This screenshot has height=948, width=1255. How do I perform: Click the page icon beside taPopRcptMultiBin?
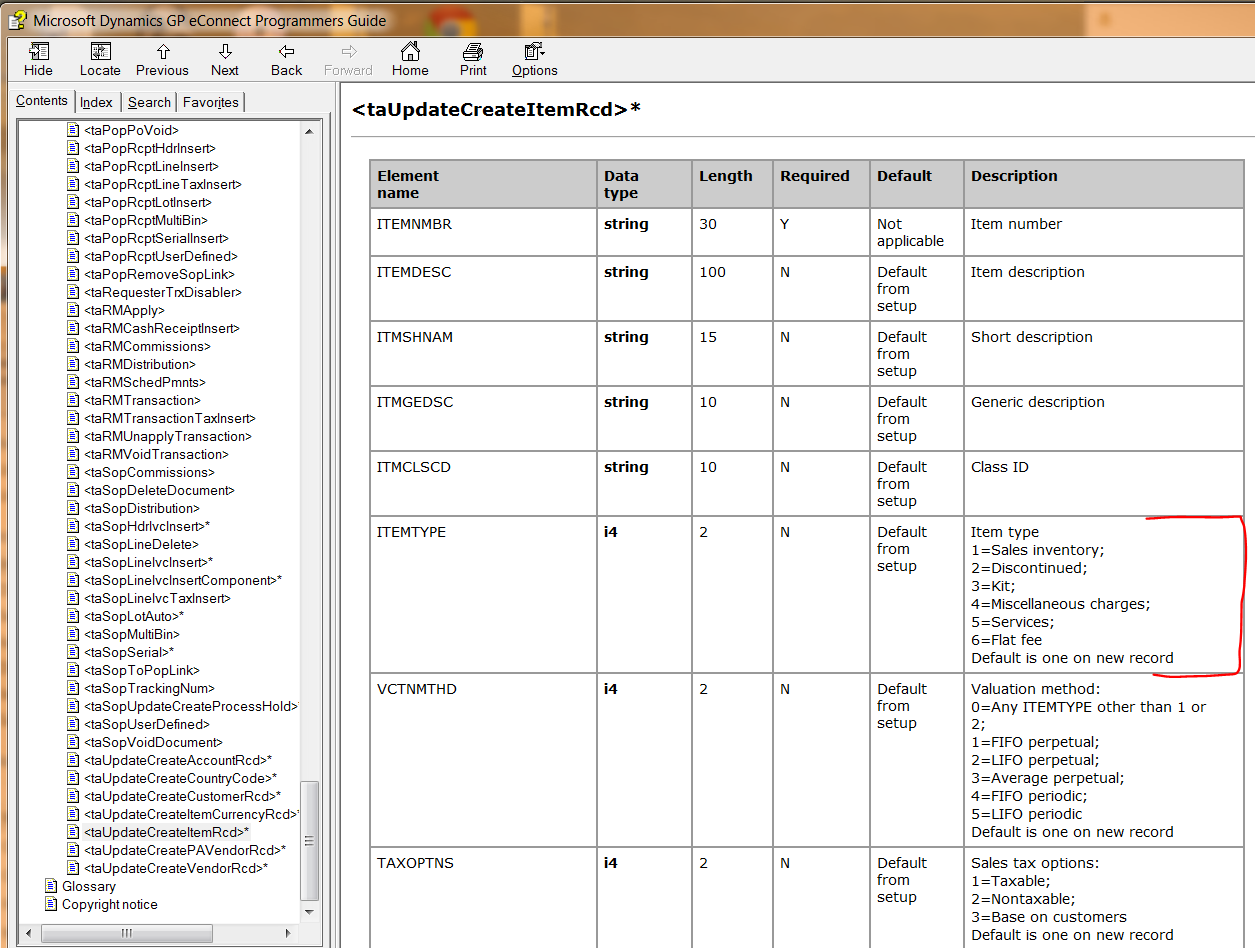point(72,220)
